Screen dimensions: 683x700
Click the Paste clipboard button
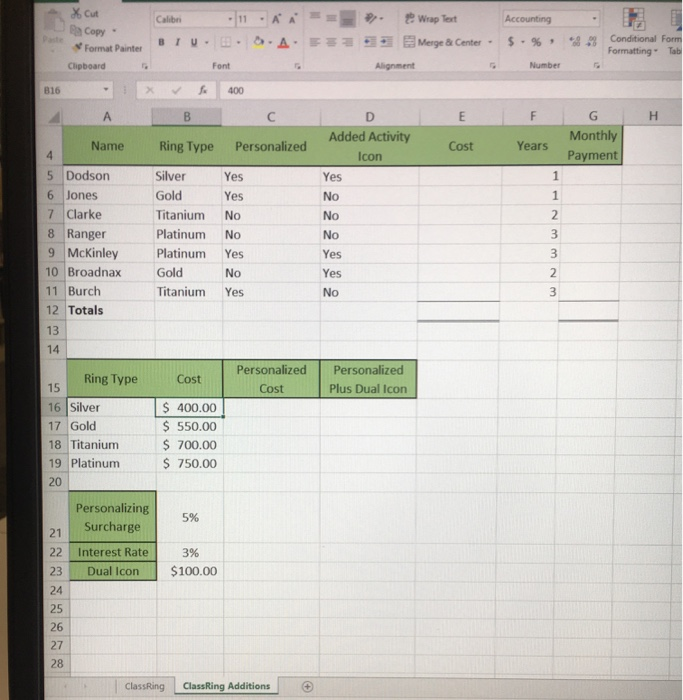(x=53, y=28)
